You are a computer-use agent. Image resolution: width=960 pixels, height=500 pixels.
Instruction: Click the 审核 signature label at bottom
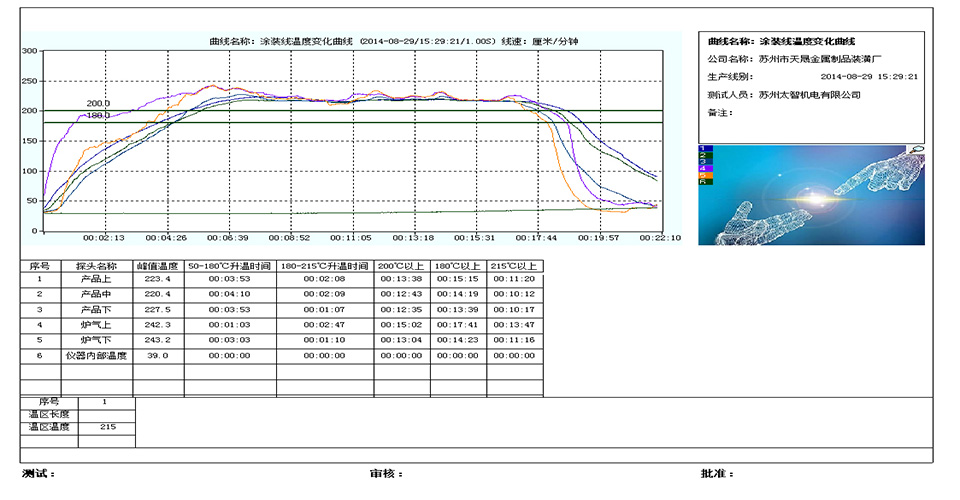pos(386,474)
